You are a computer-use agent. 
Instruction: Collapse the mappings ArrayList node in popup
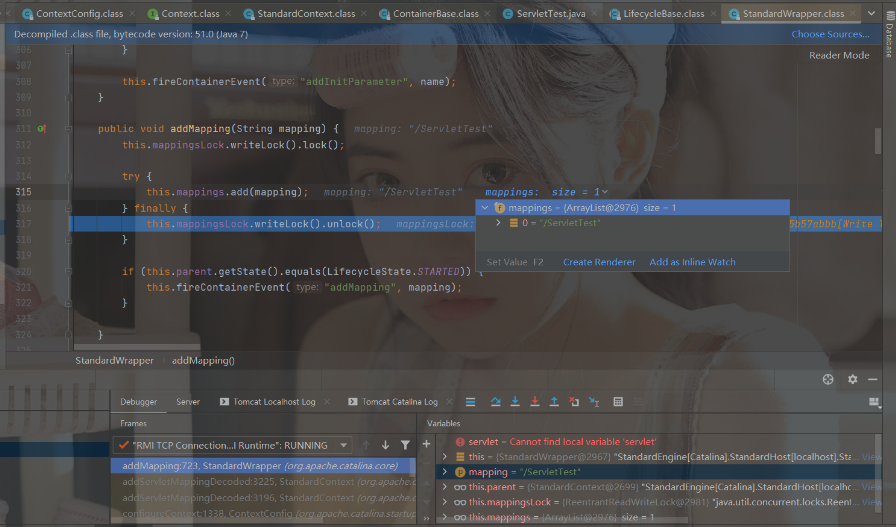pos(485,208)
